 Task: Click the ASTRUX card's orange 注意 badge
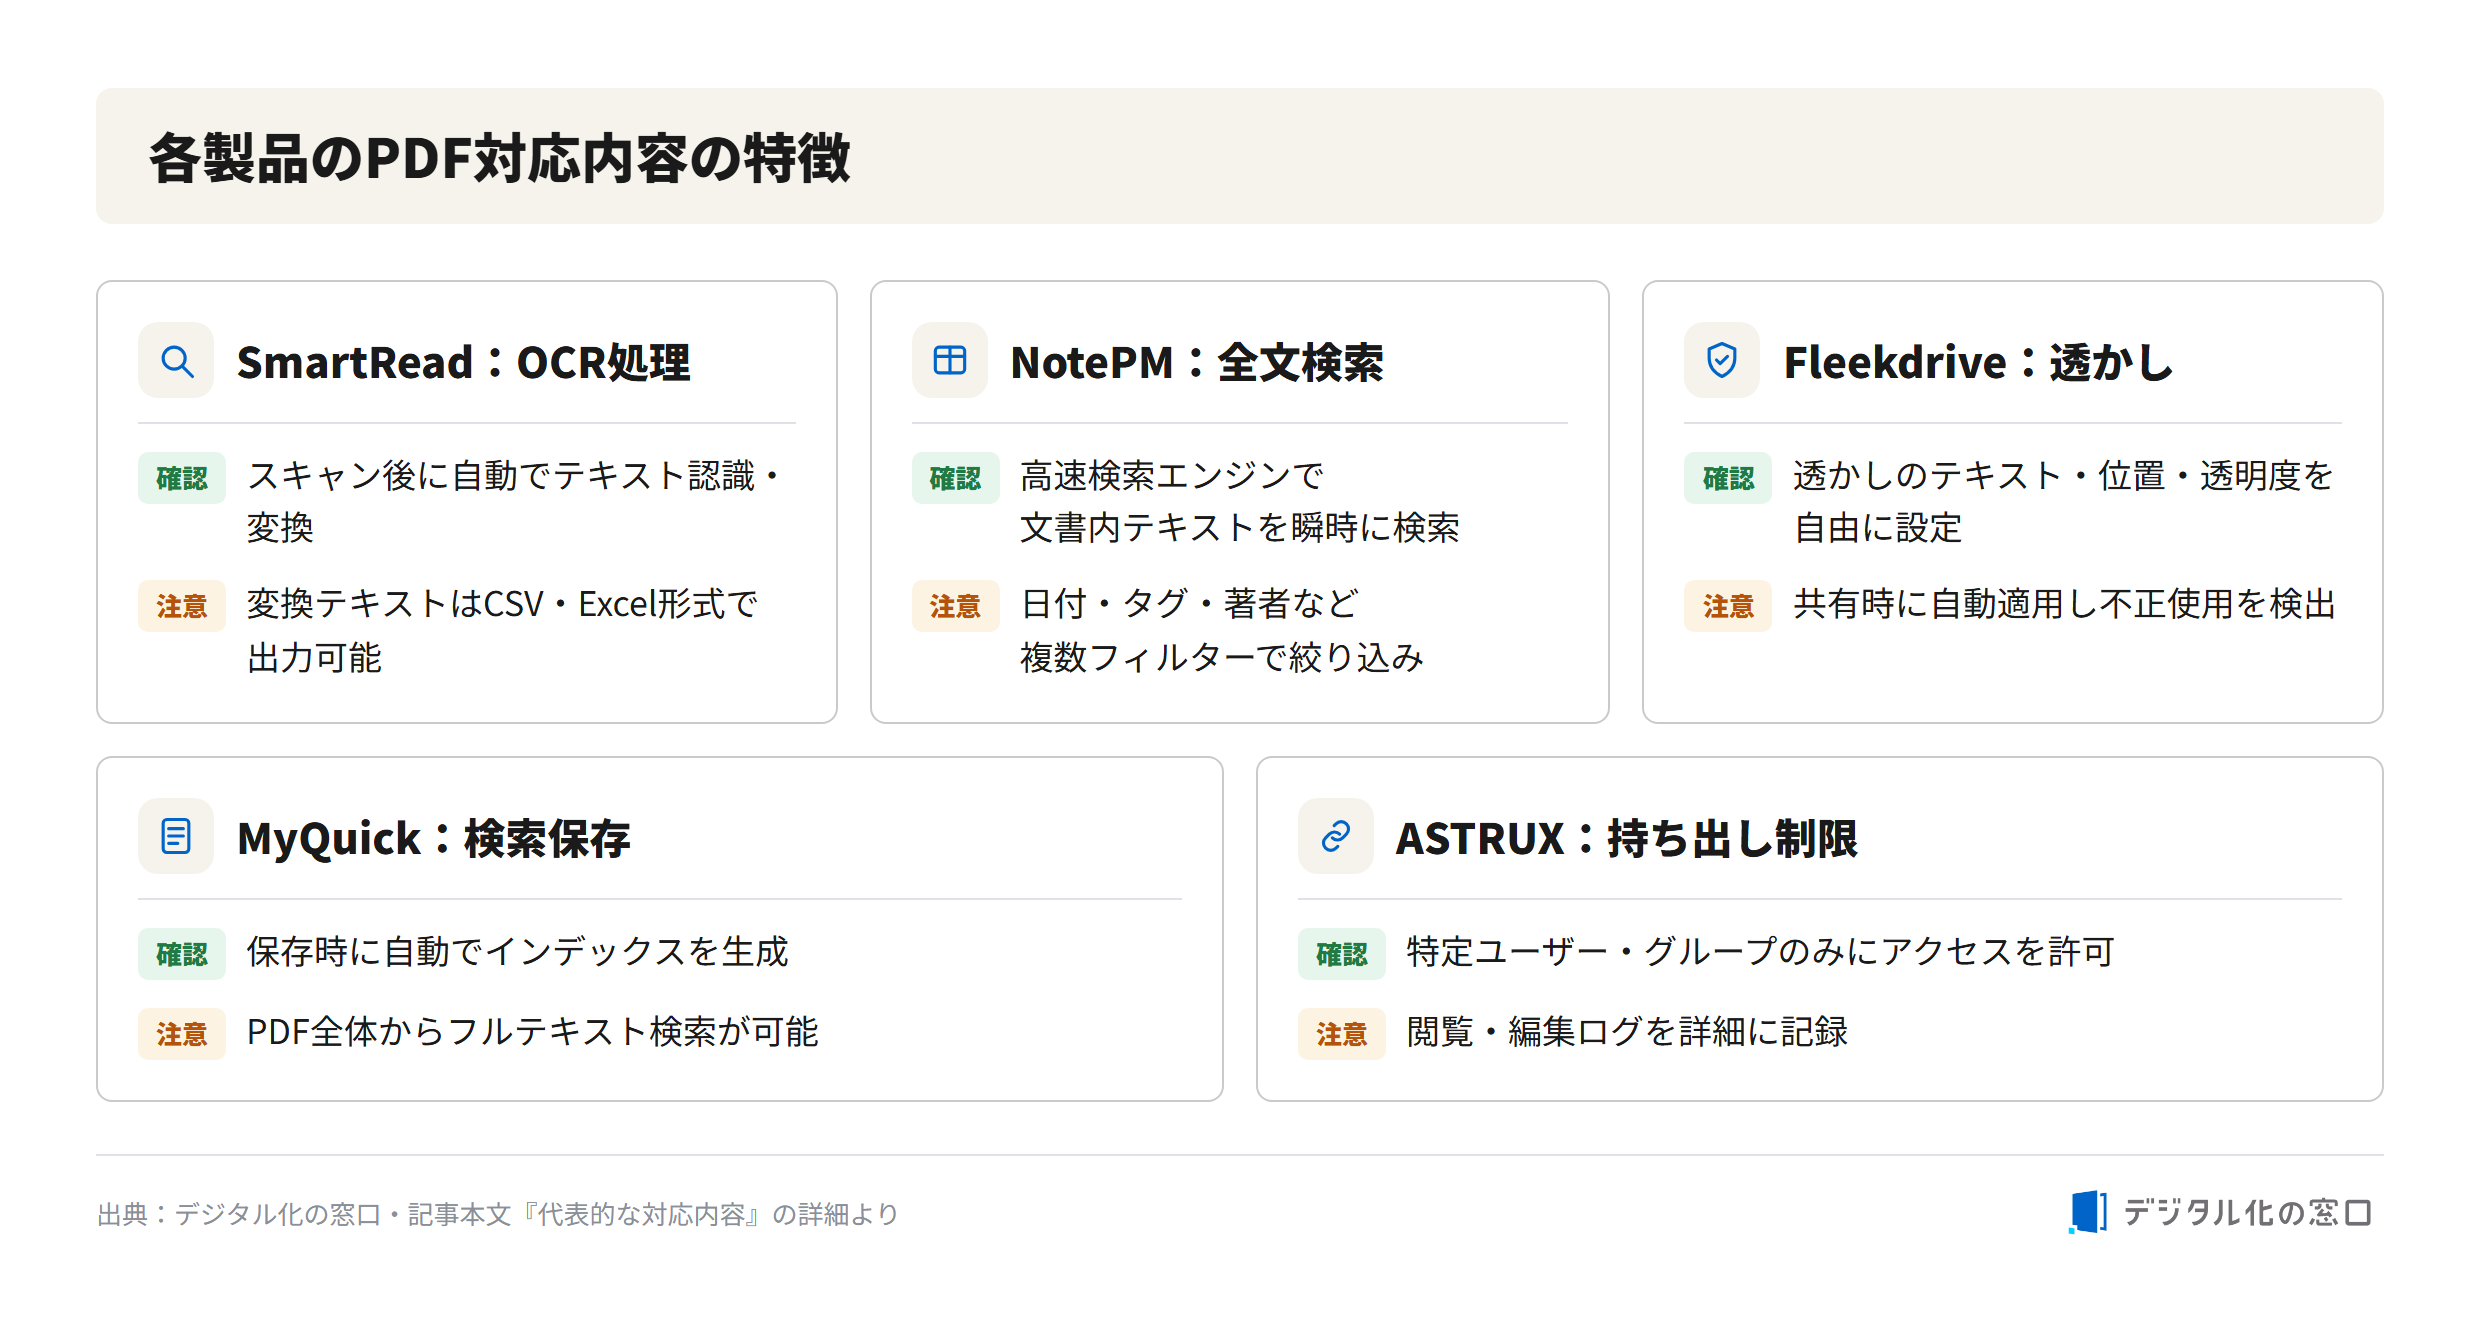(x=1341, y=1034)
